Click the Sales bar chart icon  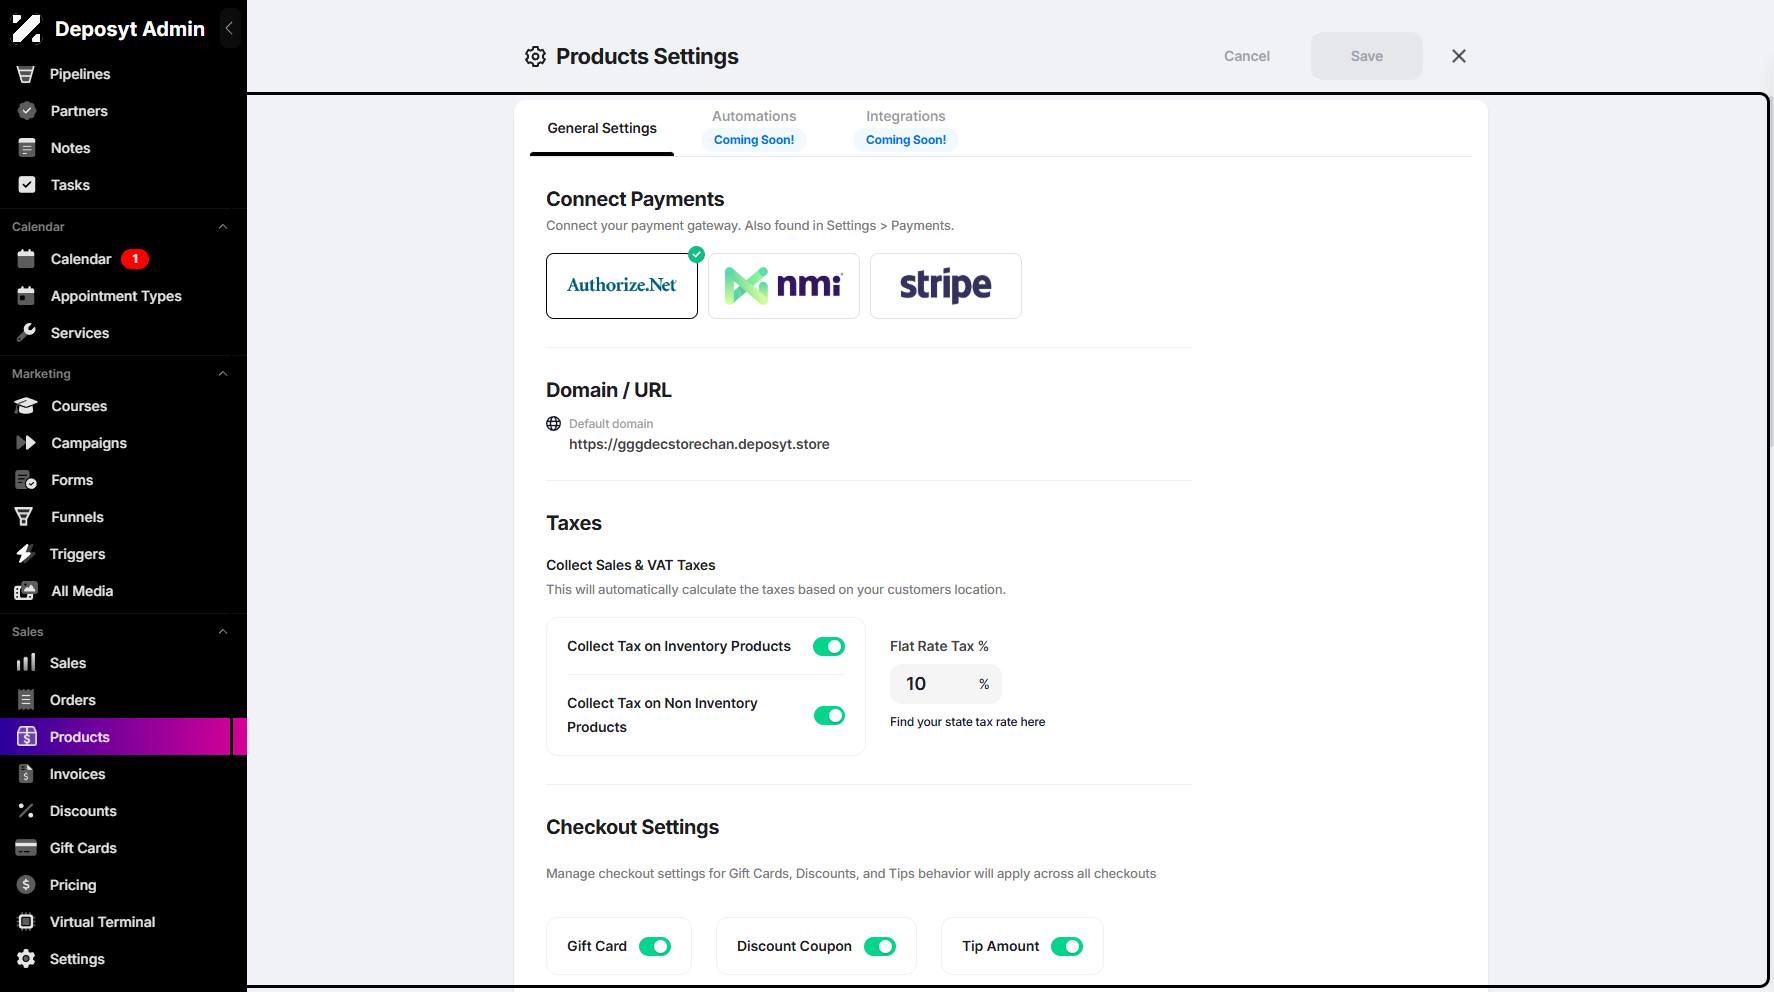pyautogui.click(x=26, y=663)
